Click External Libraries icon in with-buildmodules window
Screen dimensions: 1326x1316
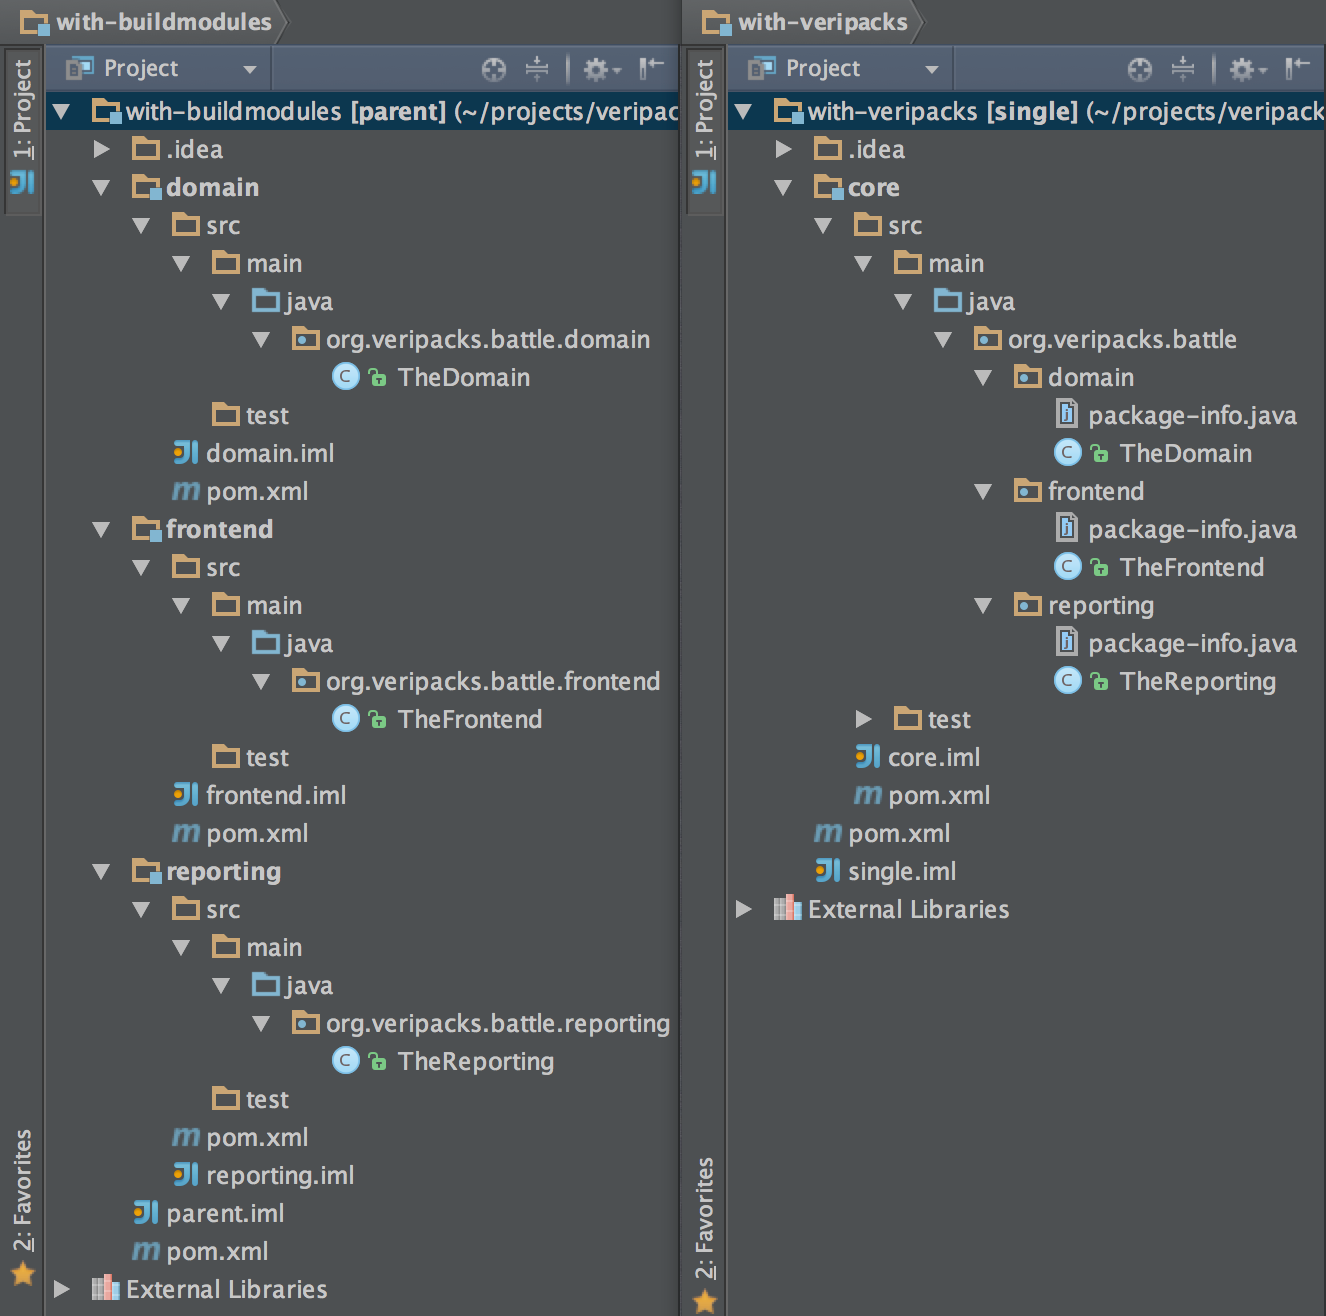click(105, 1289)
